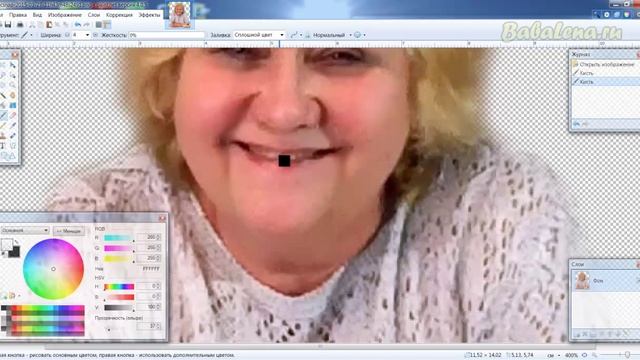640x360 pixels.
Task: Open the cm measurement units dropdown
Action: (554, 356)
